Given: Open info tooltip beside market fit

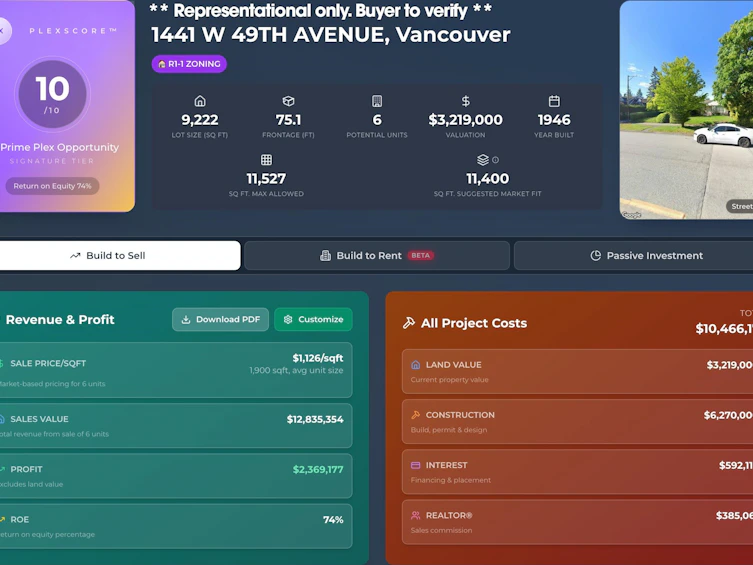Looking at the screenshot, I should pyautogui.click(x=496, y=160).
